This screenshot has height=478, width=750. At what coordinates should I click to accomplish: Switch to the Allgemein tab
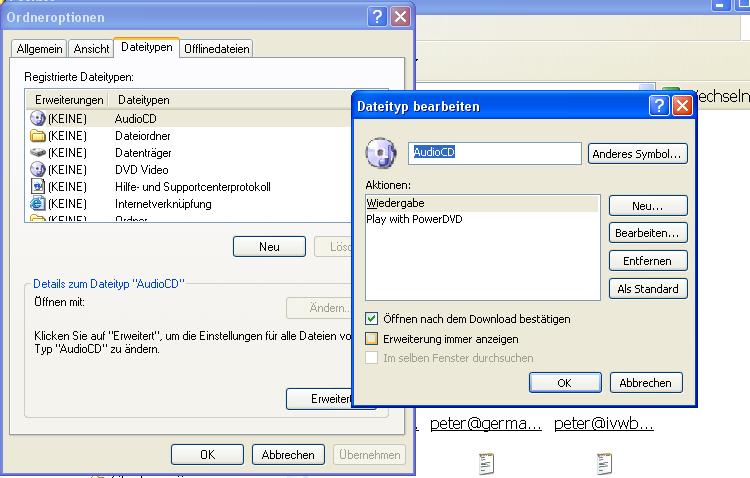[x=40, y=48]
